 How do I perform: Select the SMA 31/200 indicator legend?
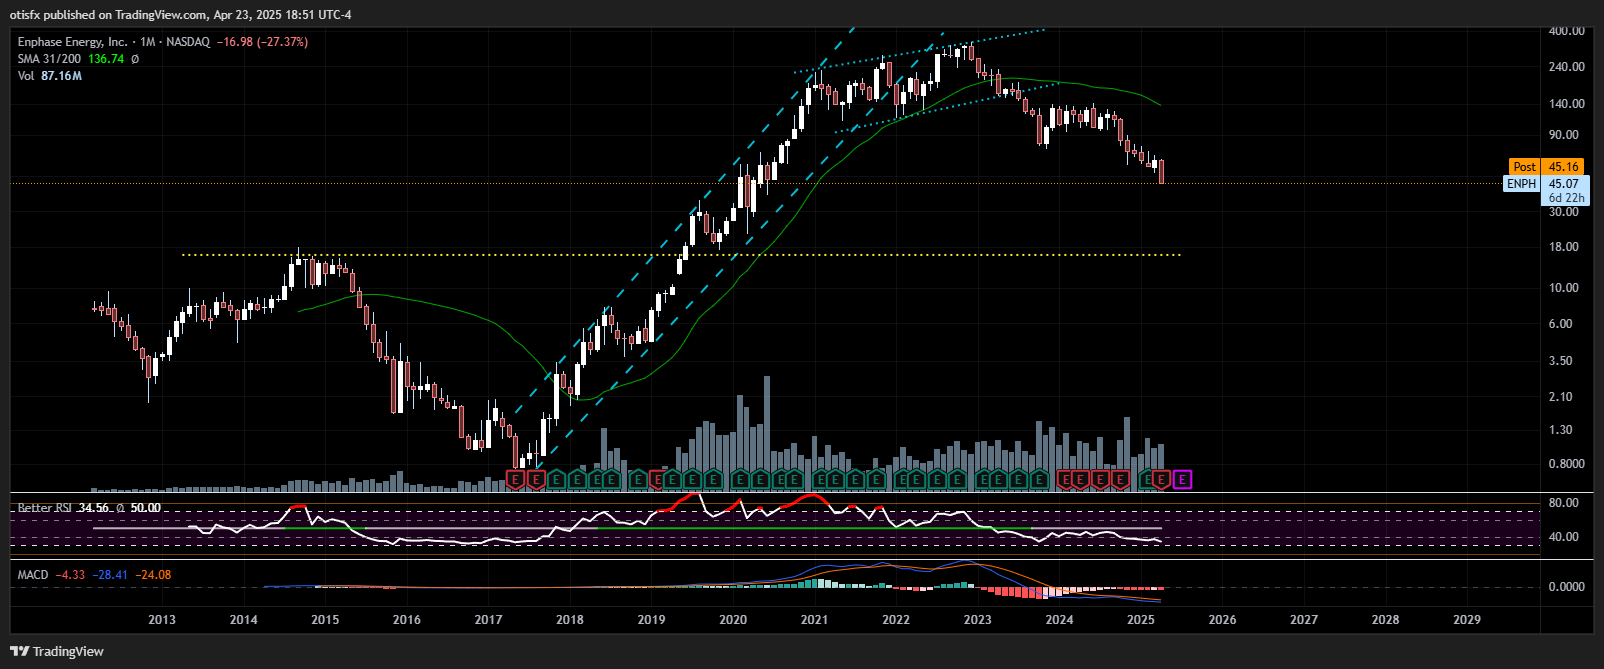pyautogui.click(x=49, y=59)
